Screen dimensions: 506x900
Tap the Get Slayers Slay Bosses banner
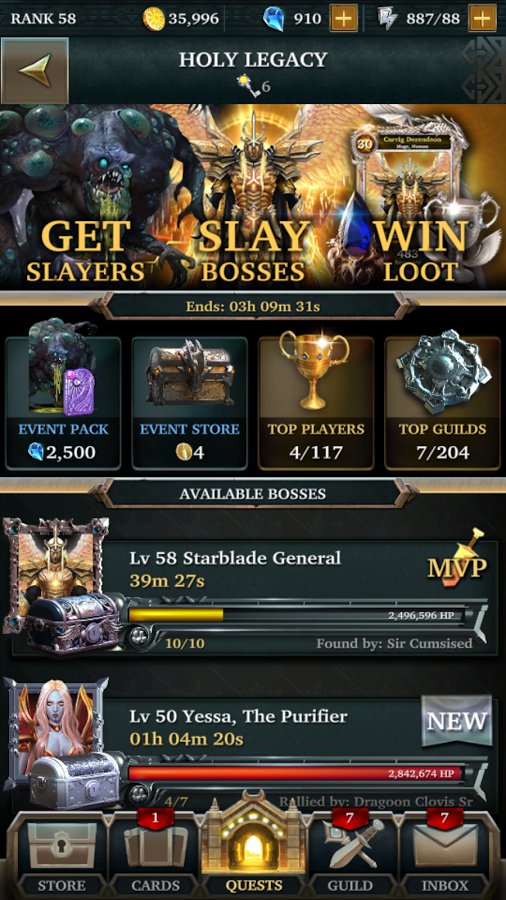pos(253,197)
